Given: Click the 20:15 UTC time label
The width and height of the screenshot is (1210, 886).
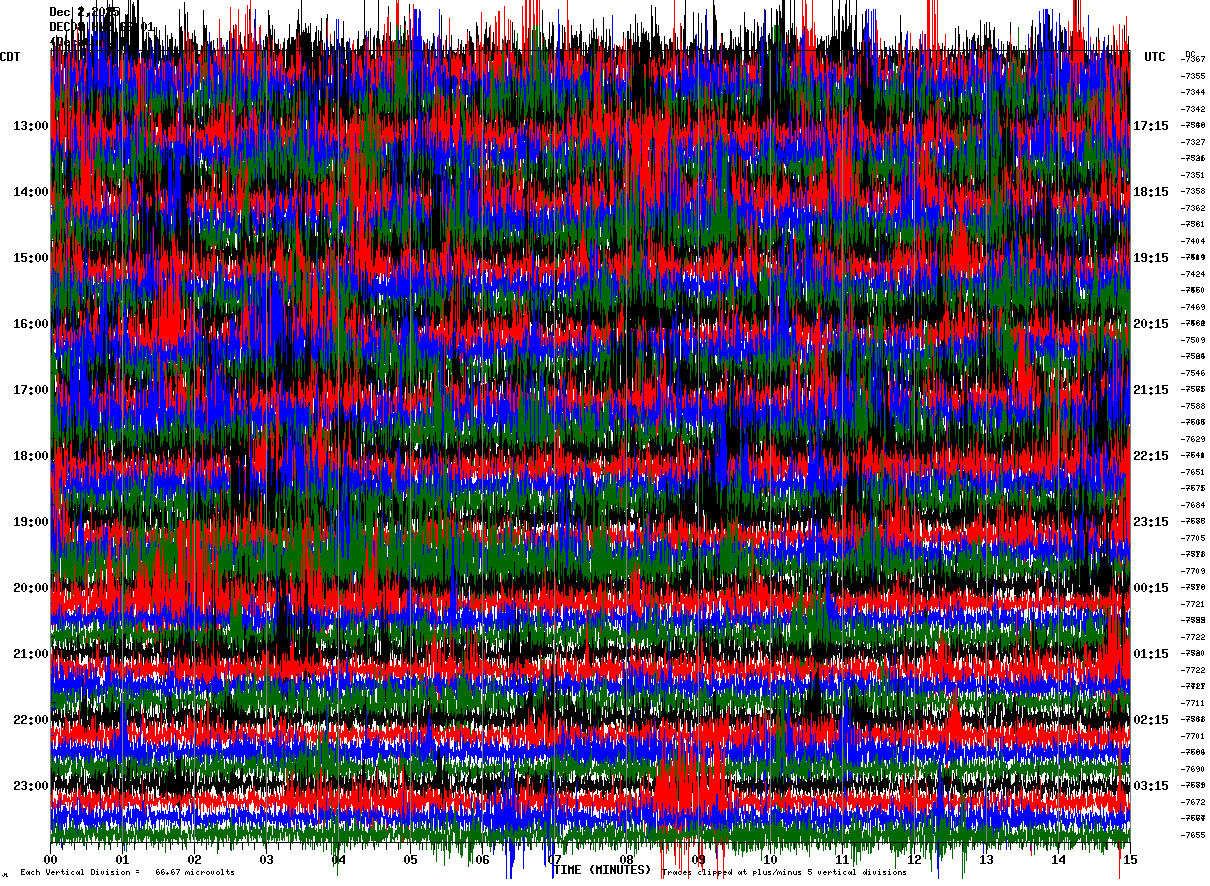Looking at the screenshot, I should (x=1151, y=324).
